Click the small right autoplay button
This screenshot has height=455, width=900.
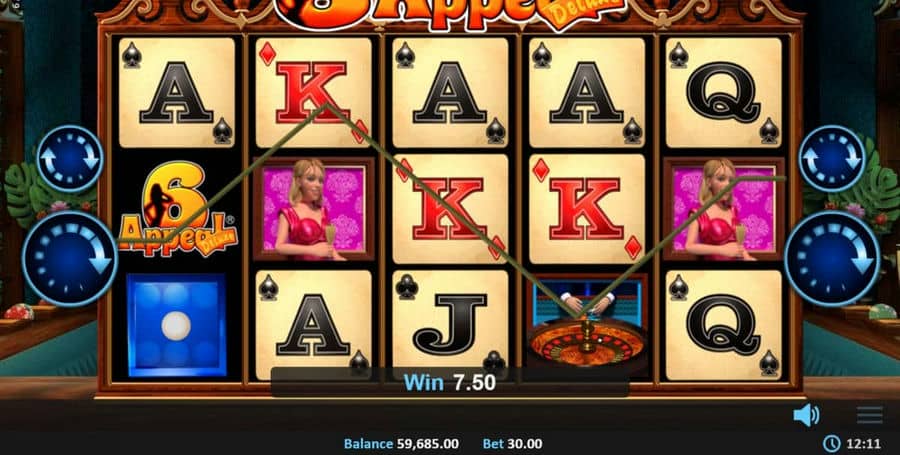pos(832,158)
